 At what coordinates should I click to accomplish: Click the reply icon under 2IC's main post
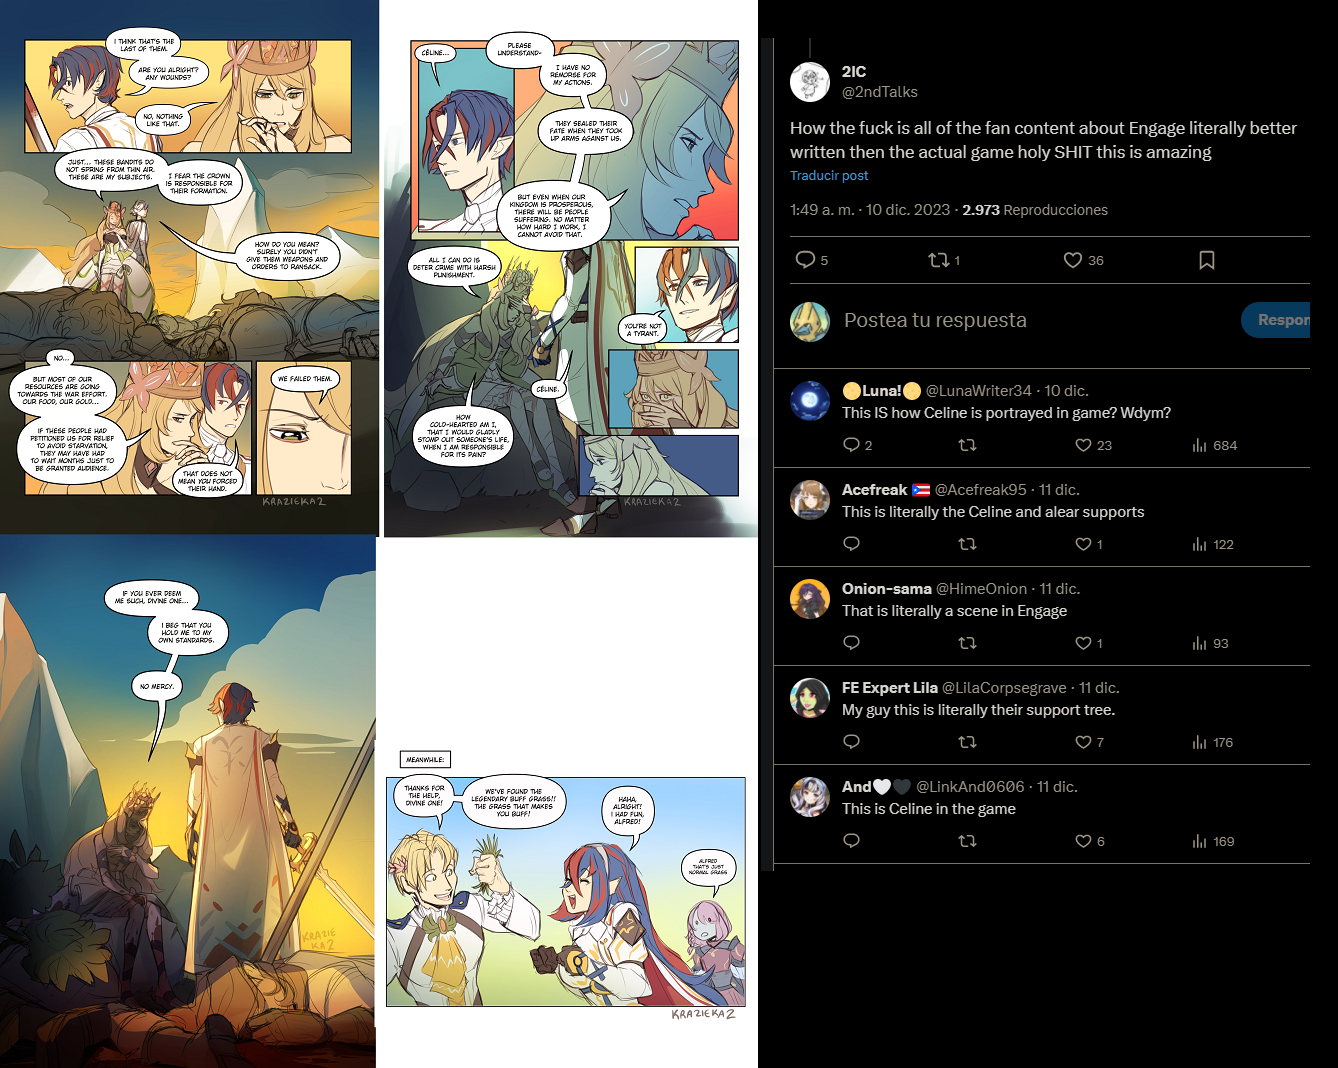(x=805, y=260)
